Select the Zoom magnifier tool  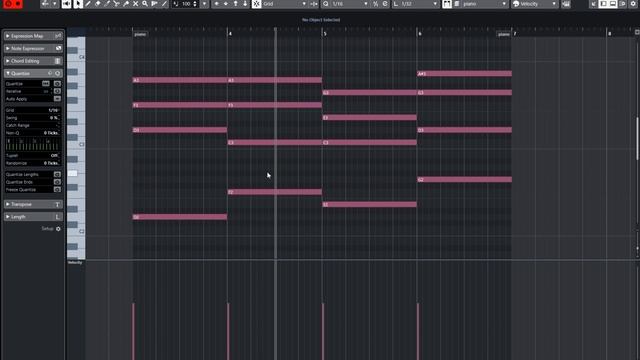tap(145, 4)
